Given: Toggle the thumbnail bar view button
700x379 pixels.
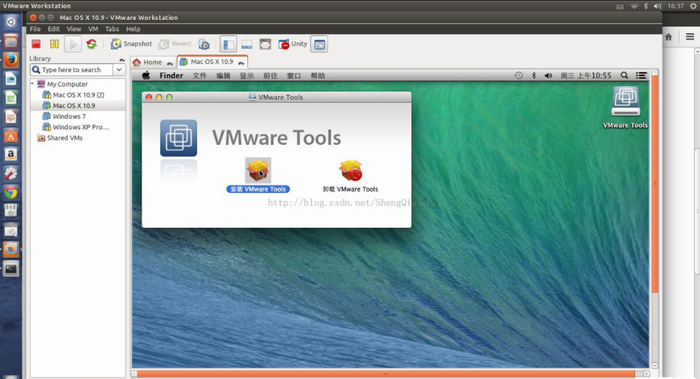Looking at the screenshot, I should coord(246,44).
